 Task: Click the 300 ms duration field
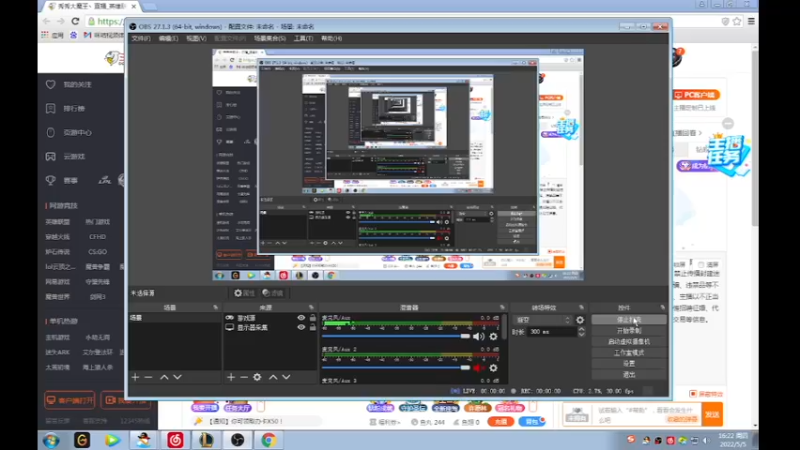[552, 332]
